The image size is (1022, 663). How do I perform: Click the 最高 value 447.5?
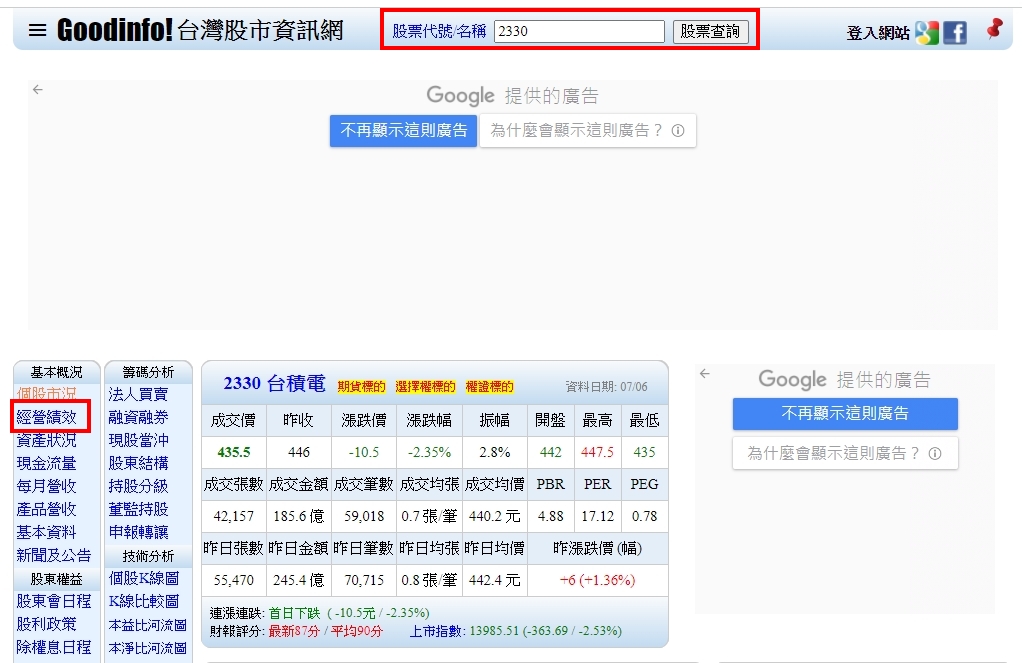coord(598,452)
